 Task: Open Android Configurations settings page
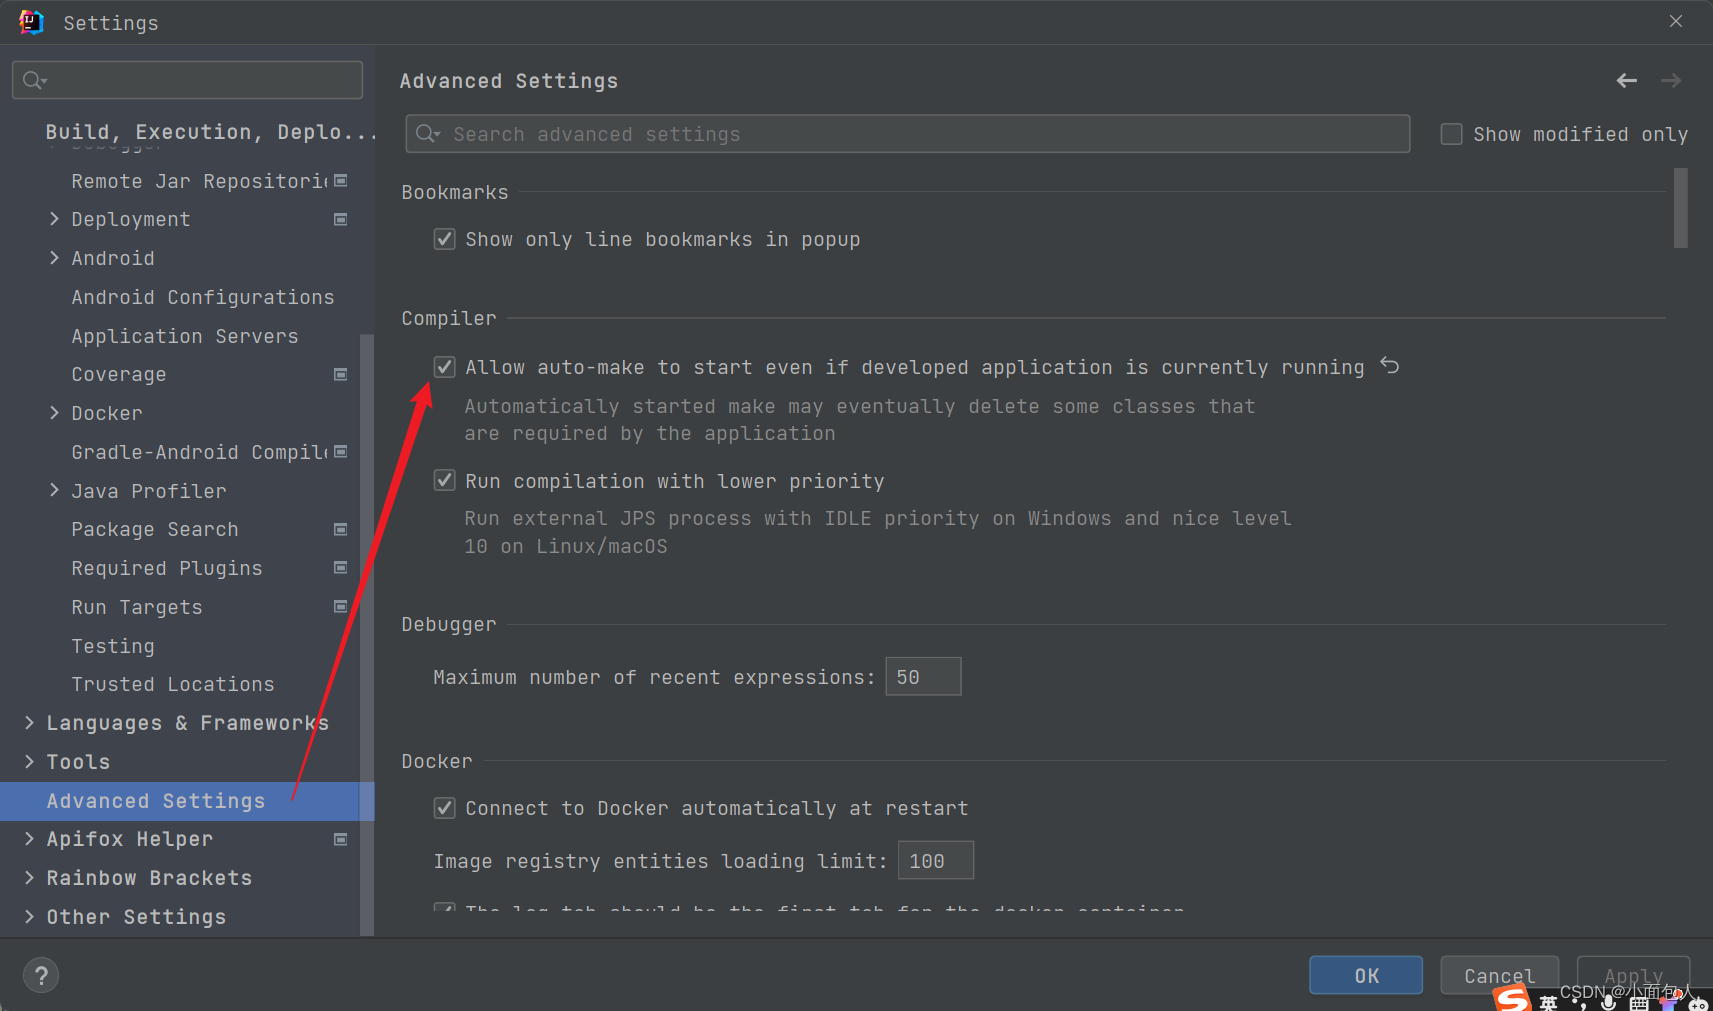click(x=203, y=297)
